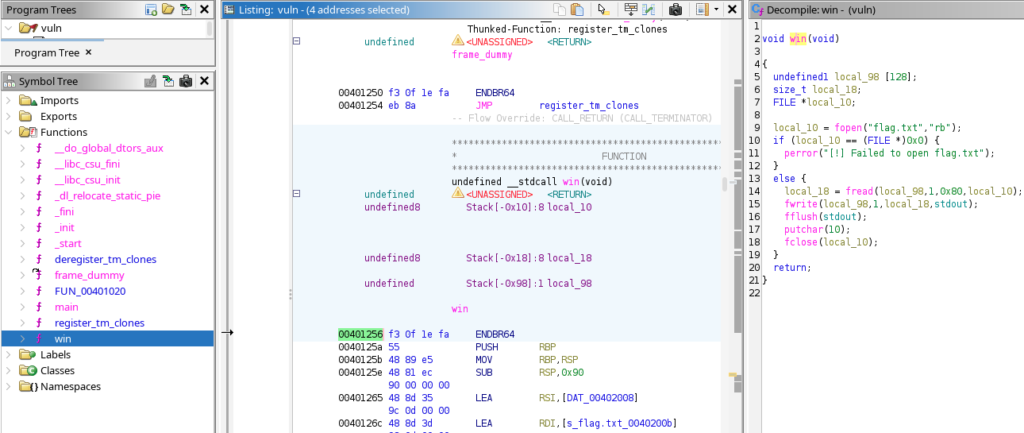
Task: Close the Listing window
Action: tap(732, 10)
